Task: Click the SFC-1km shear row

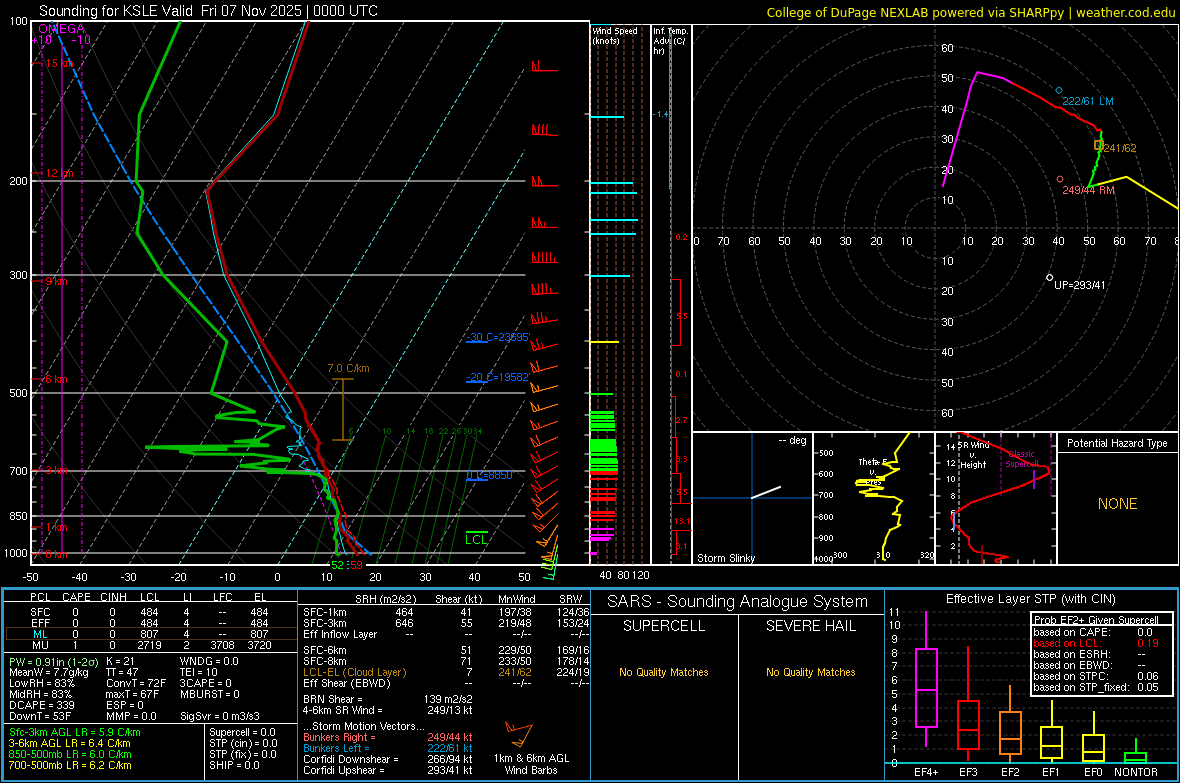Action: click(x=446, y=612)
